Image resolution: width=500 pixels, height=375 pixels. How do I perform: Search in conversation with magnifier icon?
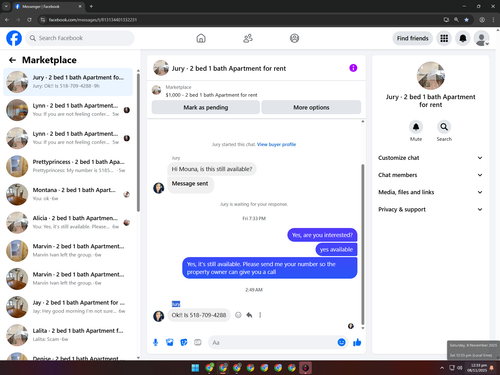[444, 127]
